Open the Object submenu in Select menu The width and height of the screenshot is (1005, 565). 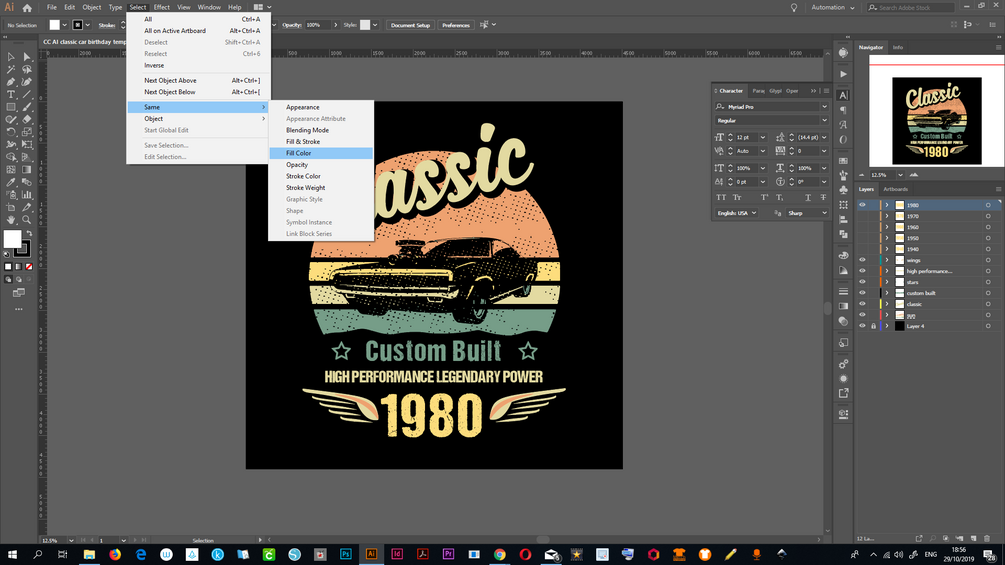(x=198, y=119)
